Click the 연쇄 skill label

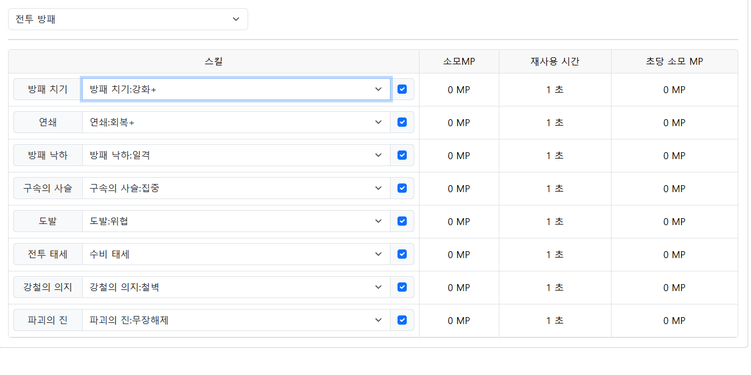click(x=48, y=122)
